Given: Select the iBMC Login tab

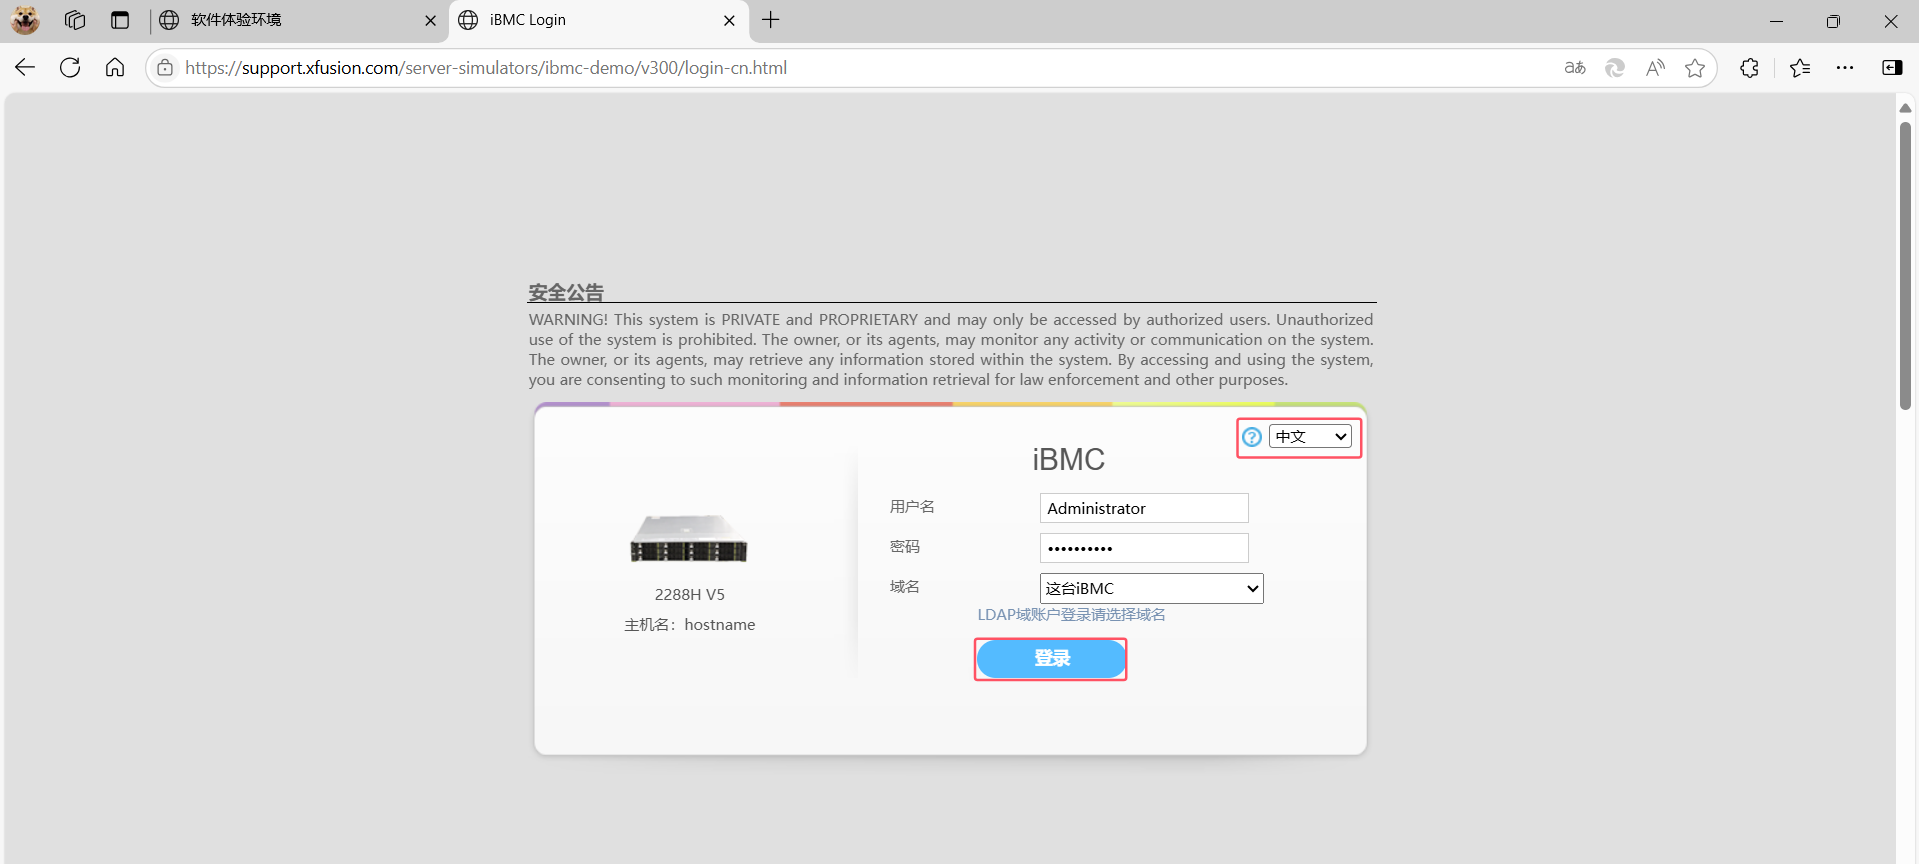Looking at the screenshot, I should tap(598, 20).
